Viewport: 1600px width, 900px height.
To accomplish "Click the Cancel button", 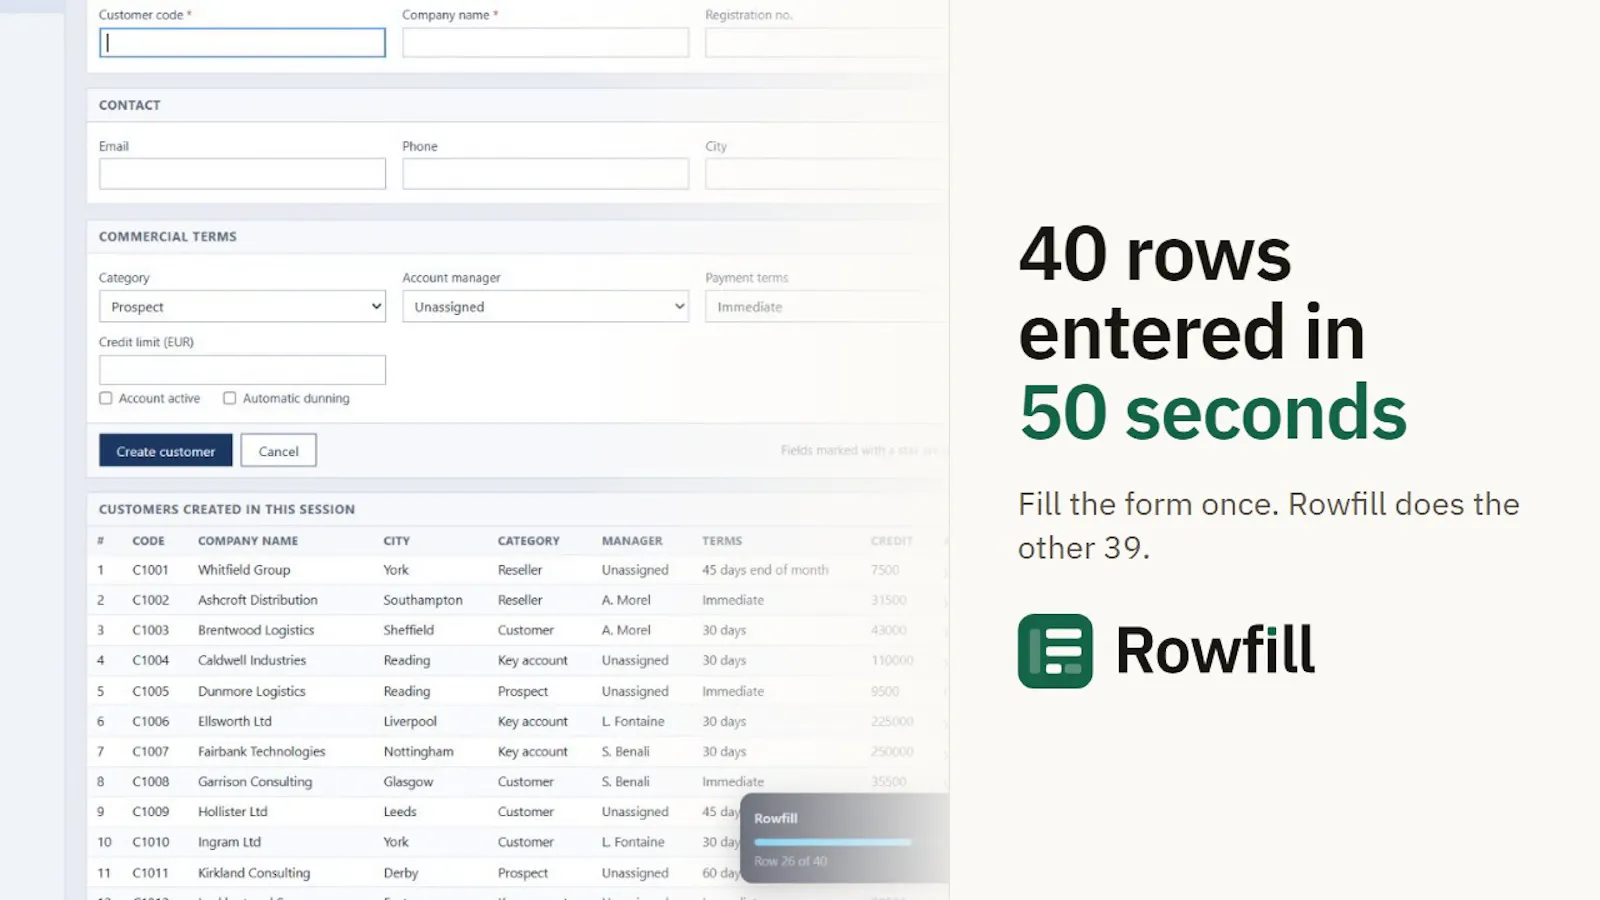I will pyautogui.click(x=278, y=451).
